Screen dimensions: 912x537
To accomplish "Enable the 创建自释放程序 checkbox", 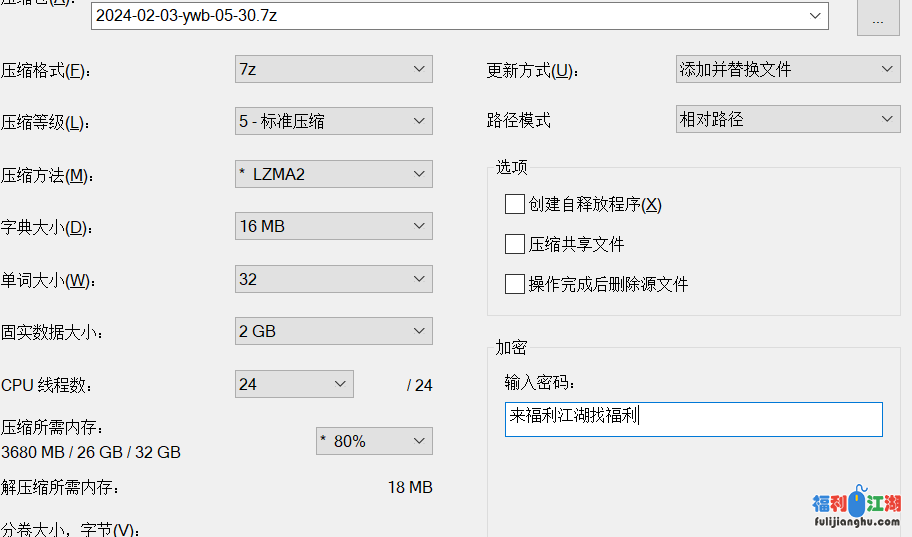I will pos(515,204).
